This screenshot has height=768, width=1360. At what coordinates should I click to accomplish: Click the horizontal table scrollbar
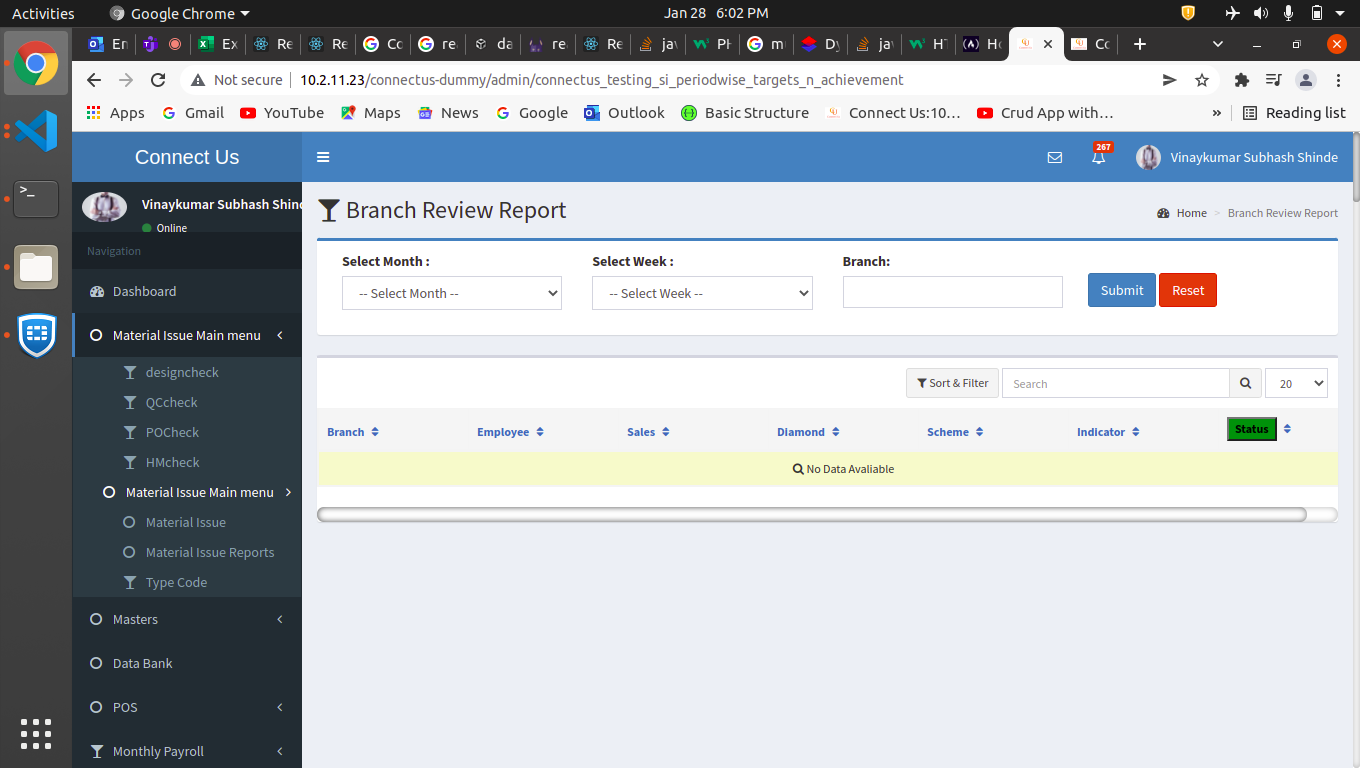click(812, 514)
